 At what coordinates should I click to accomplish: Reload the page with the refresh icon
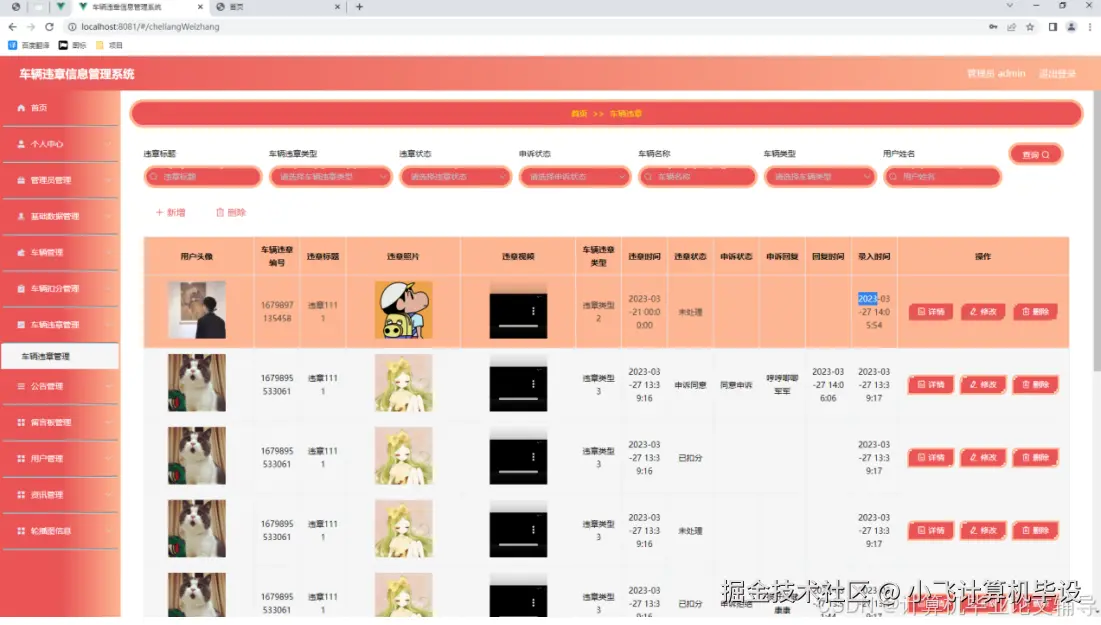click(49, 27)
